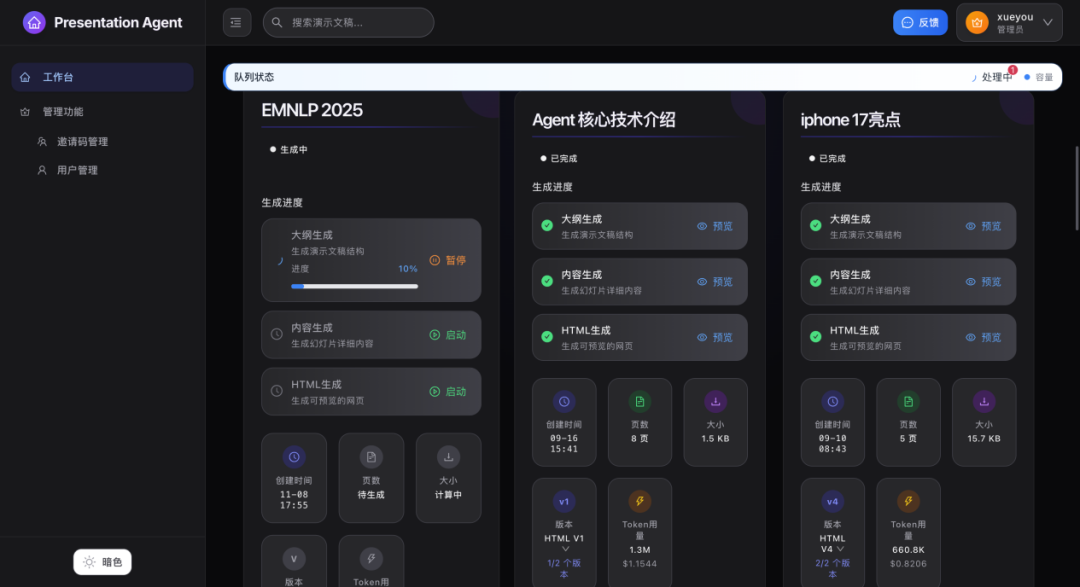Click the 10% progress value

(408, 269)
